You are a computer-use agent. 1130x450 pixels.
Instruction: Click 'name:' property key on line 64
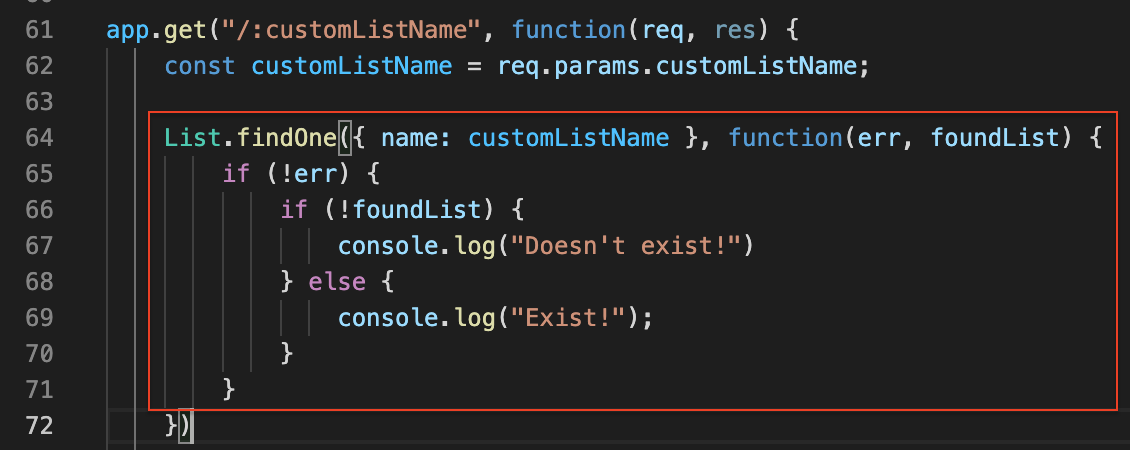click(417, 138)
